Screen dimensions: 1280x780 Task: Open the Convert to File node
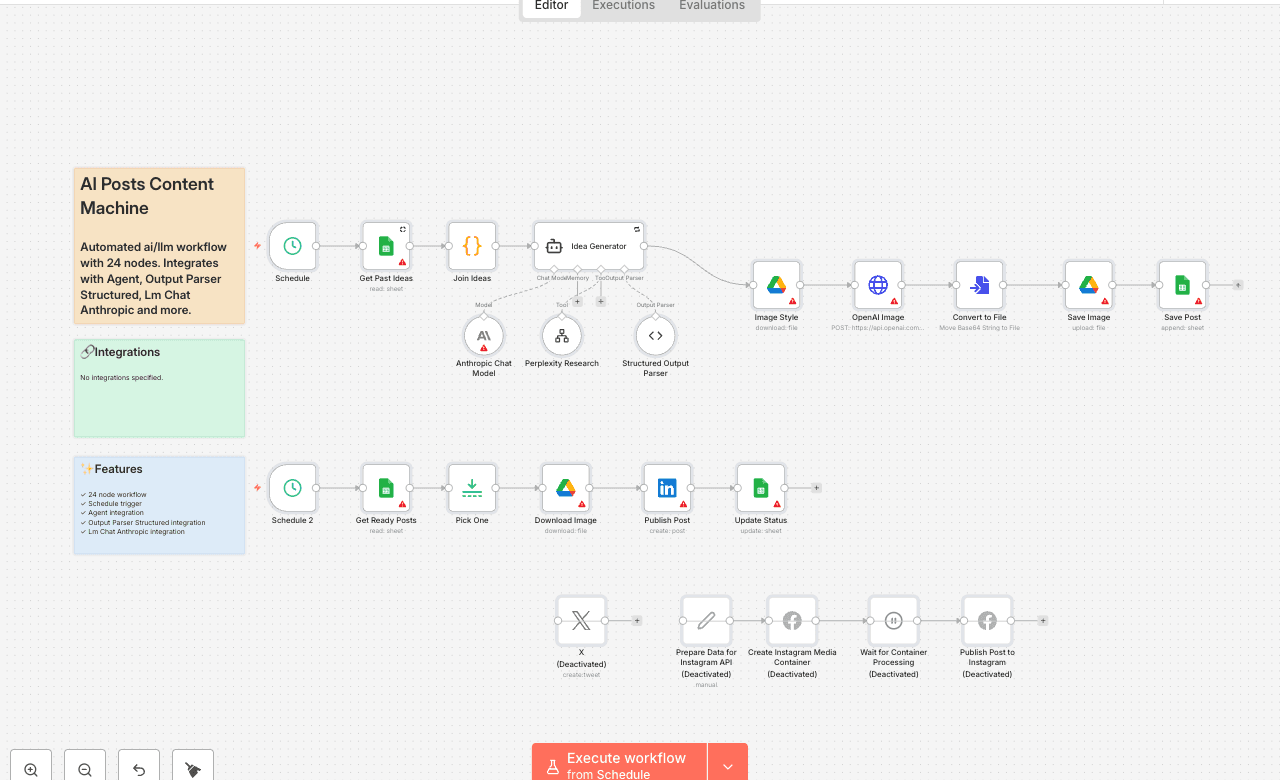click(x=979, y=284)
